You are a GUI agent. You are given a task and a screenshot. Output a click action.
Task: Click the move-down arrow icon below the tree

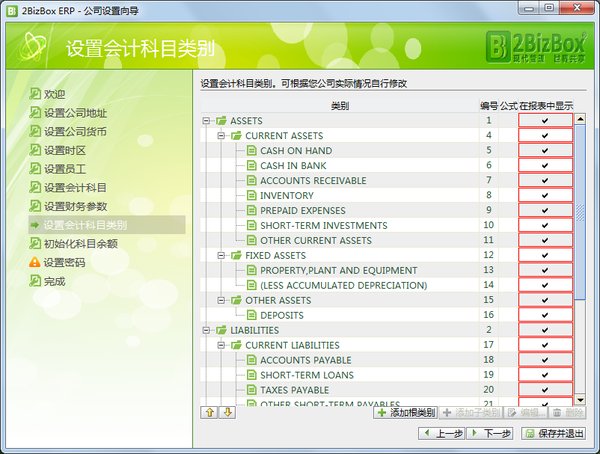click(x=227, y=412)
